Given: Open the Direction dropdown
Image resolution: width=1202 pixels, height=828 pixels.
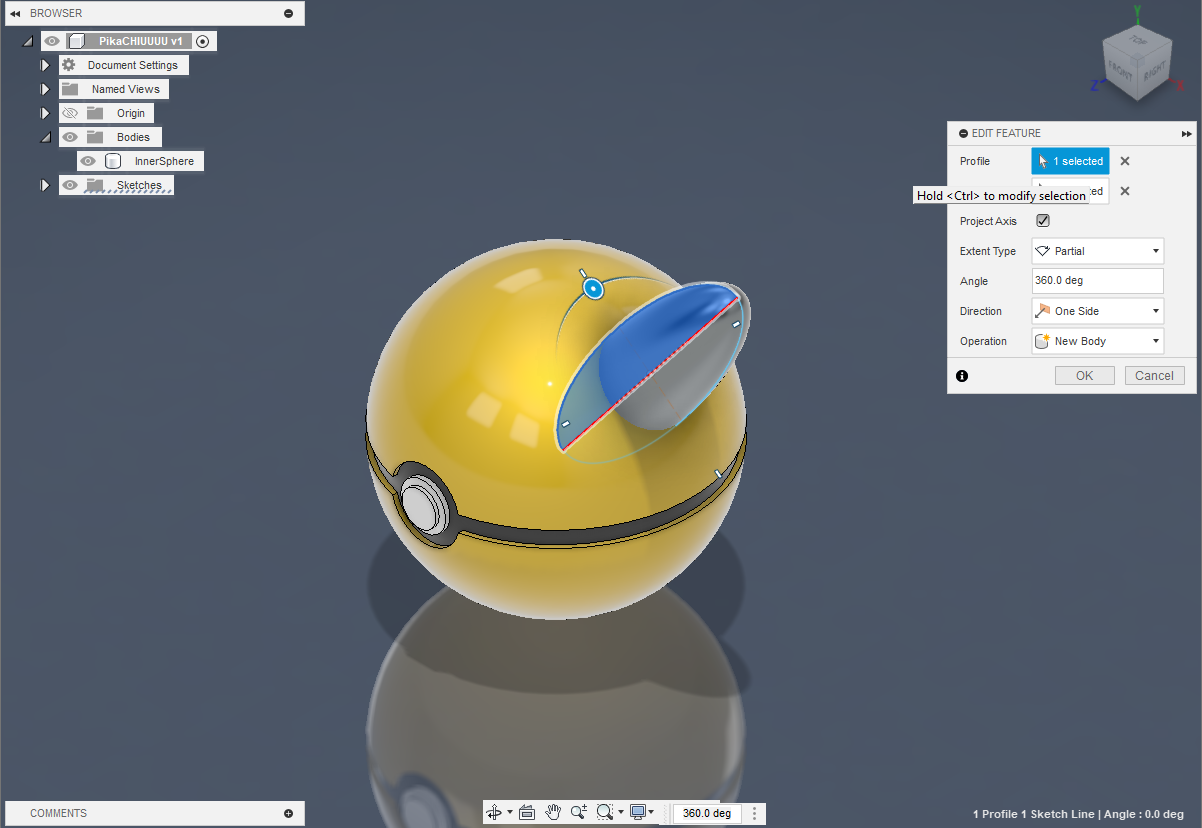Looking at the screenshot, I should pos(1098,311).
